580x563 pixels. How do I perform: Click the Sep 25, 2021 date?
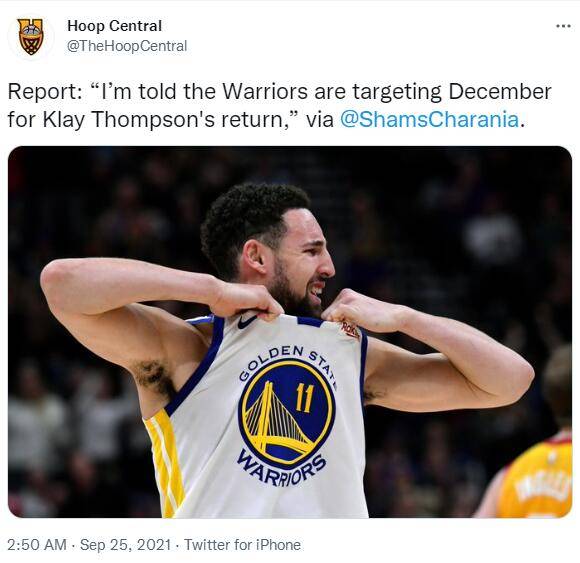pos(125,545)
